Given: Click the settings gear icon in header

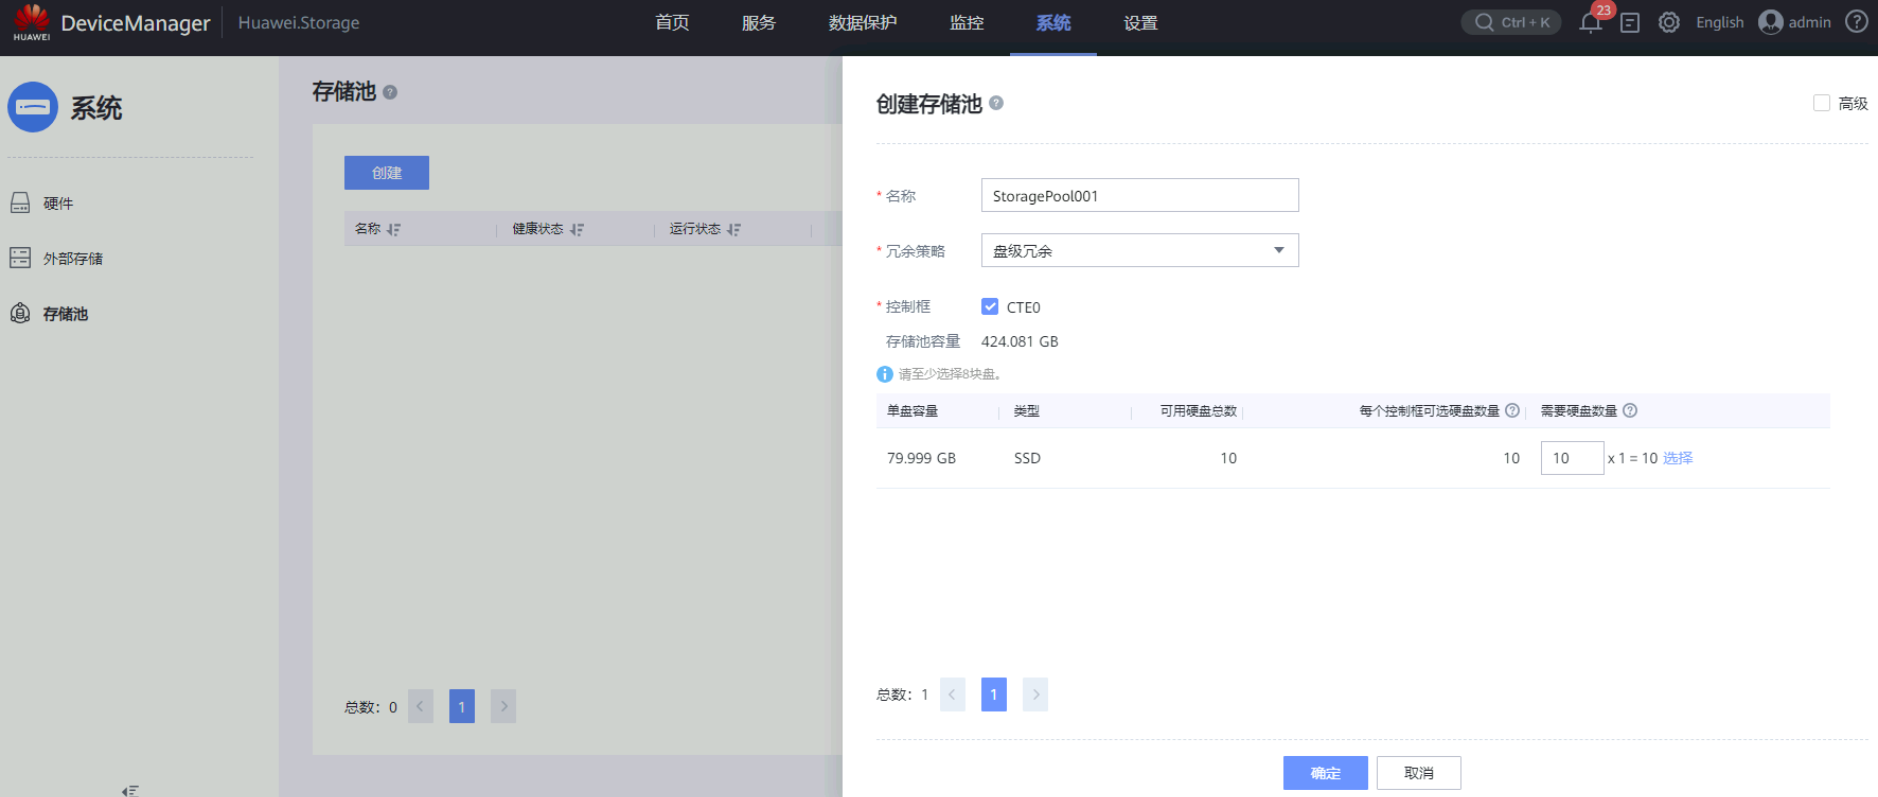Looking at the screenshot, I should pos(1669,23).
